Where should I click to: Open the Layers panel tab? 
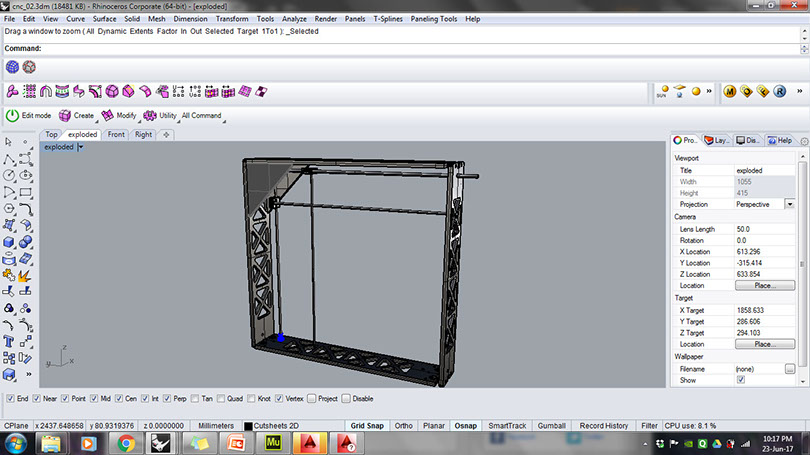[717, 140]
